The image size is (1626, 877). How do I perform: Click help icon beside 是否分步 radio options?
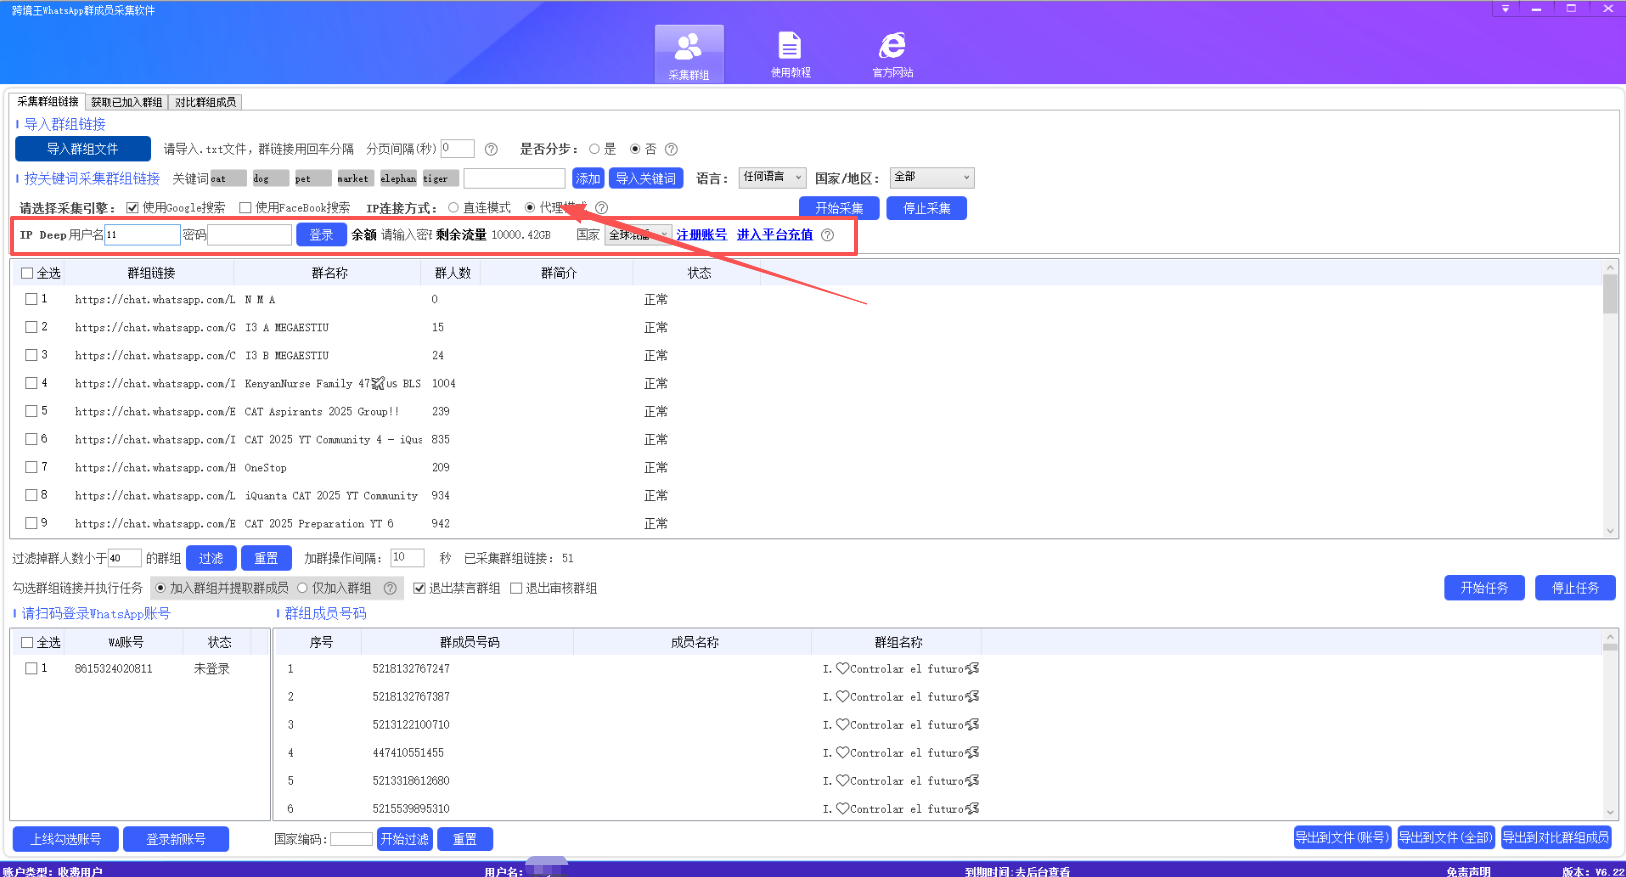671,149
